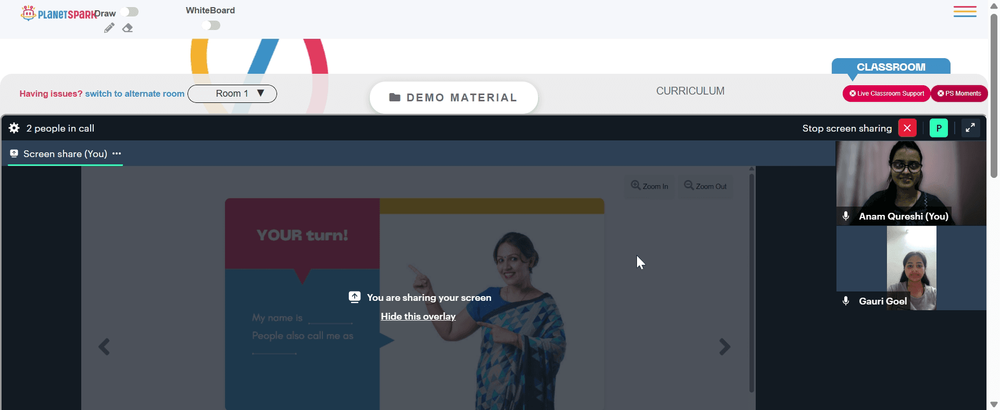The width and height of the screenshot is (1000, 410).
Task: Toggle the WhiteBoard switch
Action: (x=211, y=26)
